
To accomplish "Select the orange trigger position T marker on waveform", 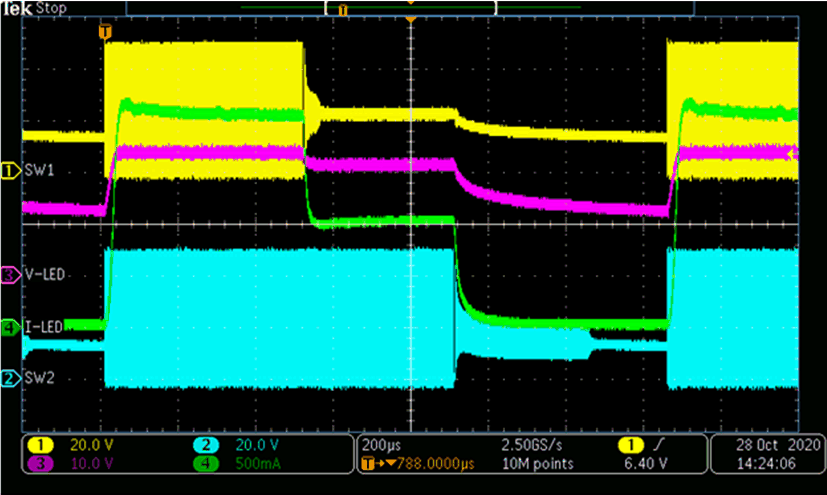I will point(105,32).
